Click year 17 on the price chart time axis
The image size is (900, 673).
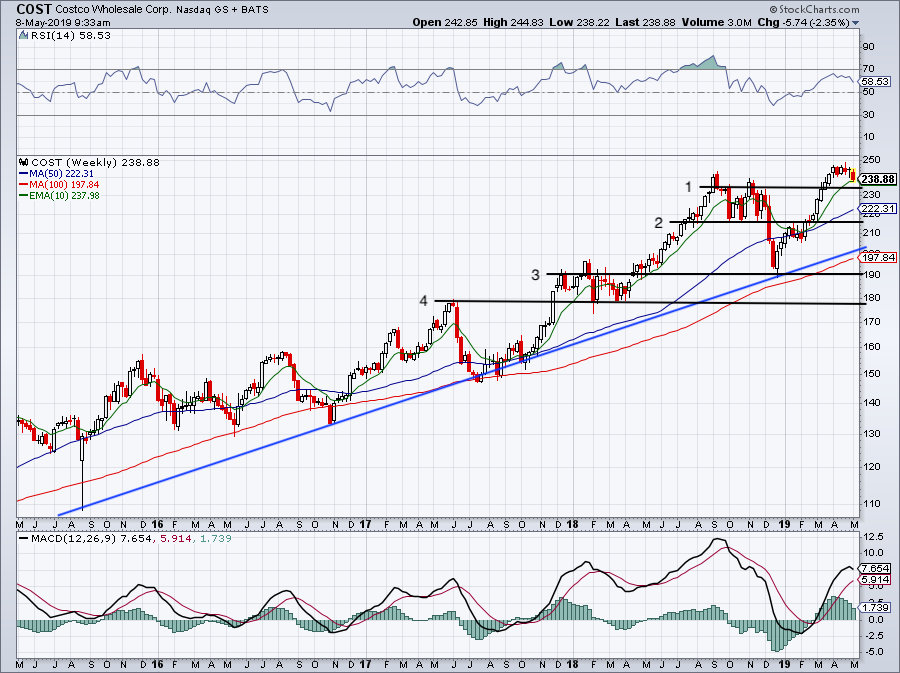365,524
